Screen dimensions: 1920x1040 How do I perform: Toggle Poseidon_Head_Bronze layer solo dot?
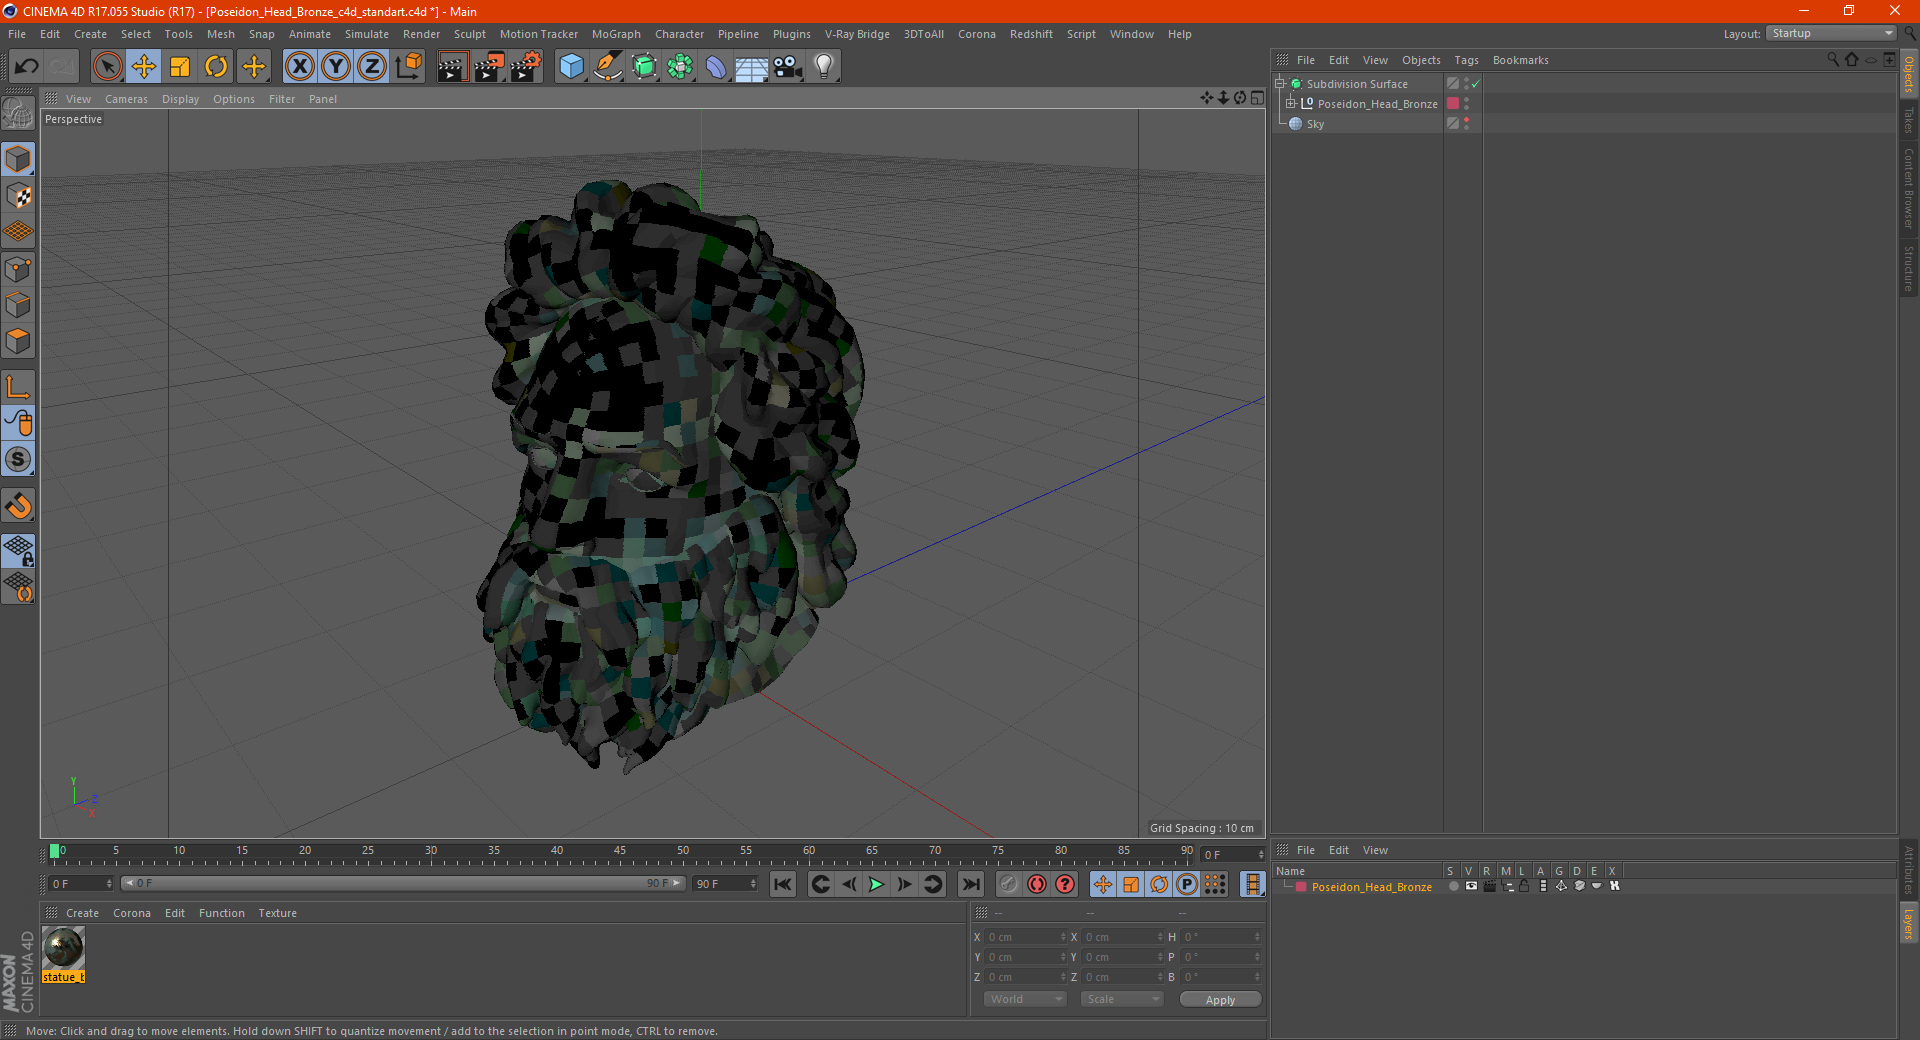(x=1453, y=887)
